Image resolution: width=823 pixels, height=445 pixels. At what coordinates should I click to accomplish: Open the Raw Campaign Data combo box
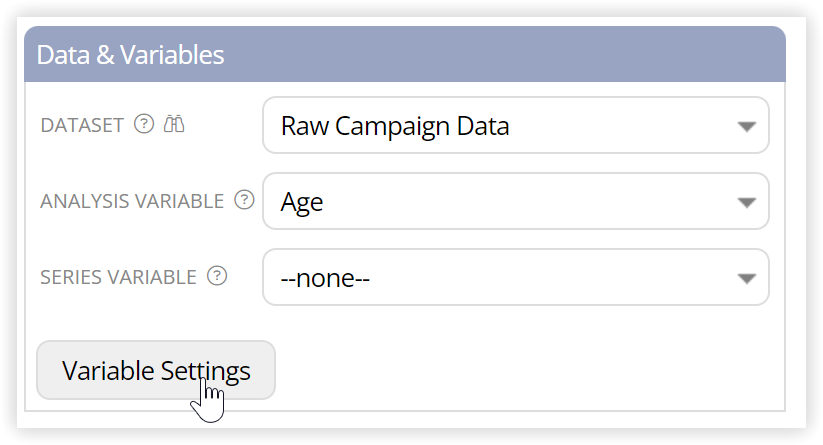516,125
